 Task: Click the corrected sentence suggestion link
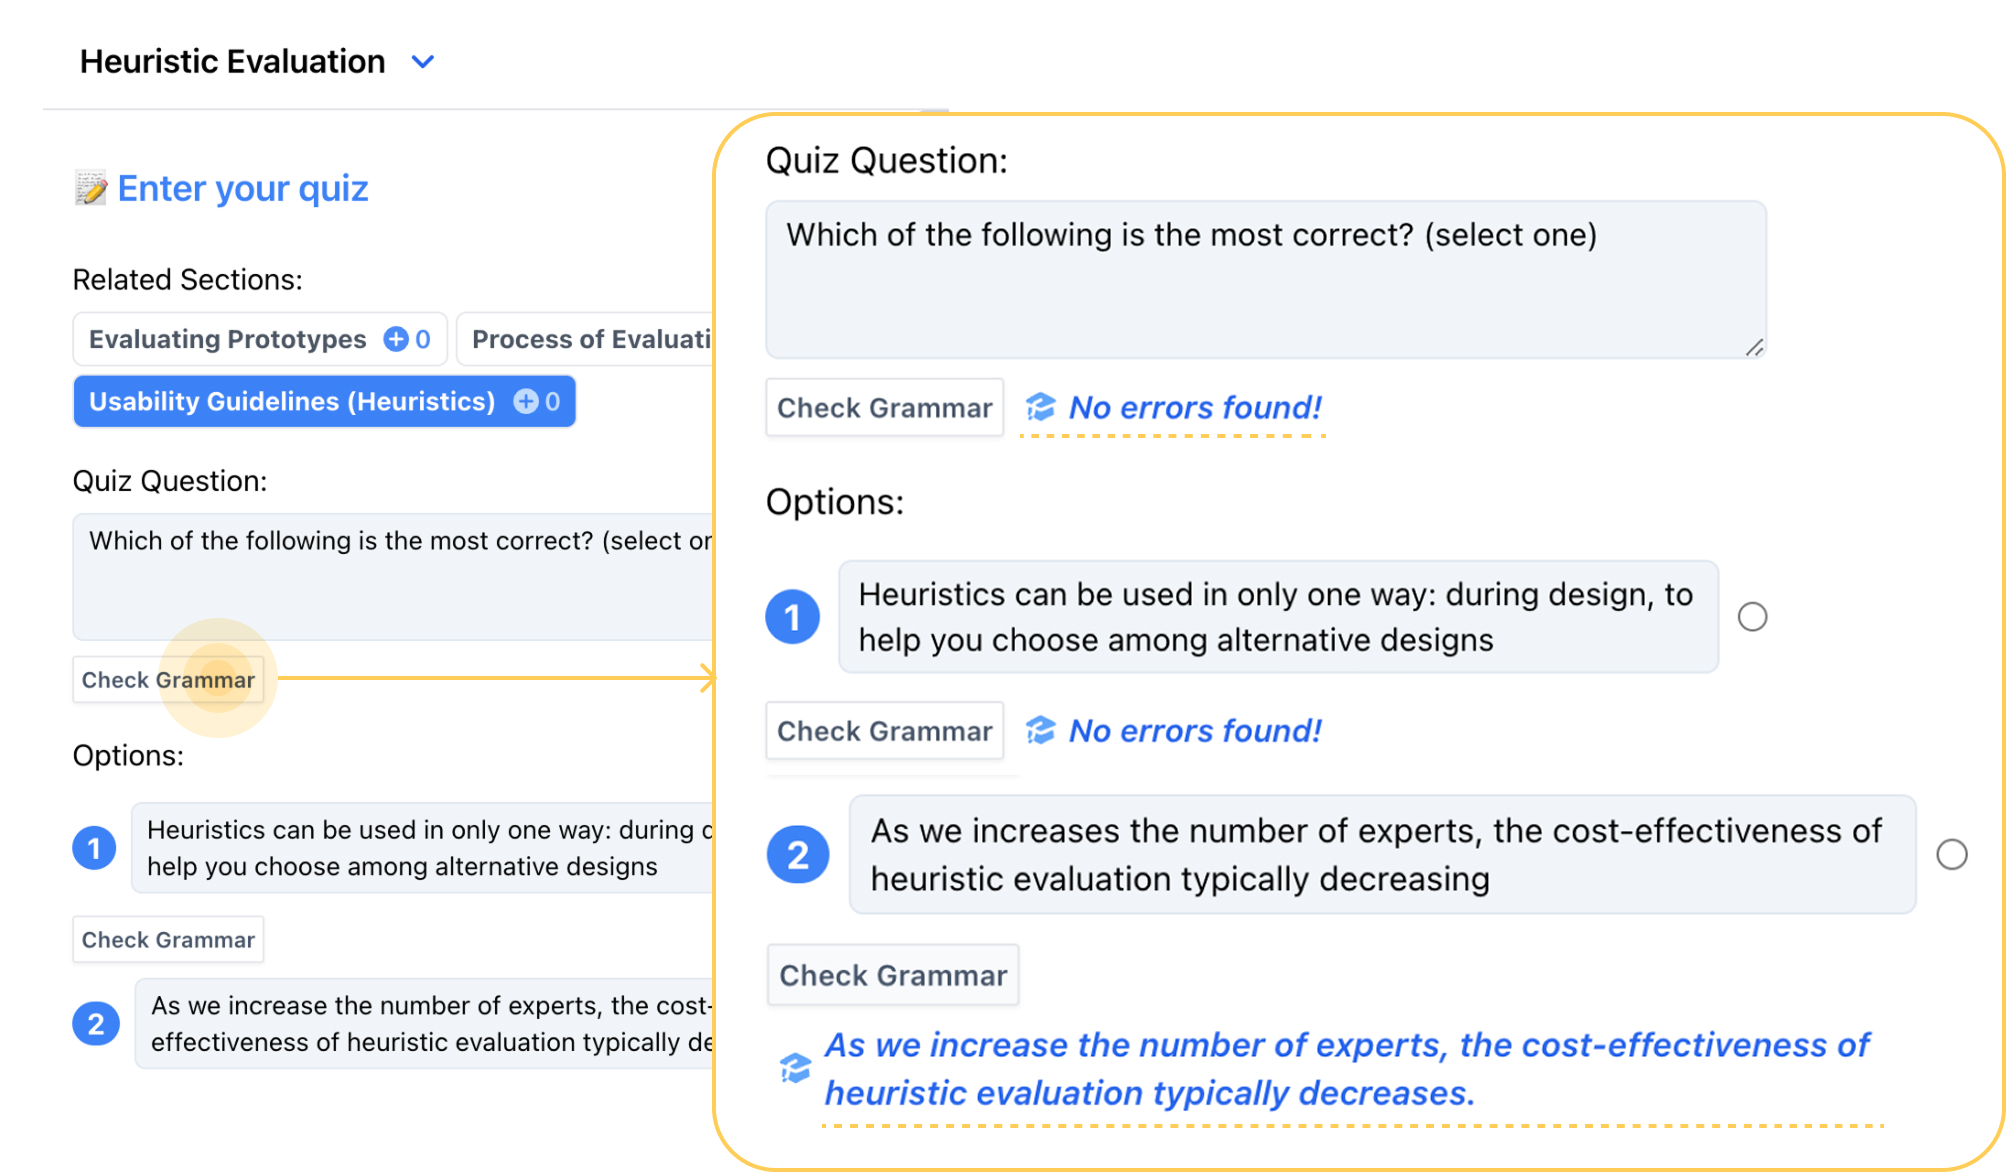1346,1069
